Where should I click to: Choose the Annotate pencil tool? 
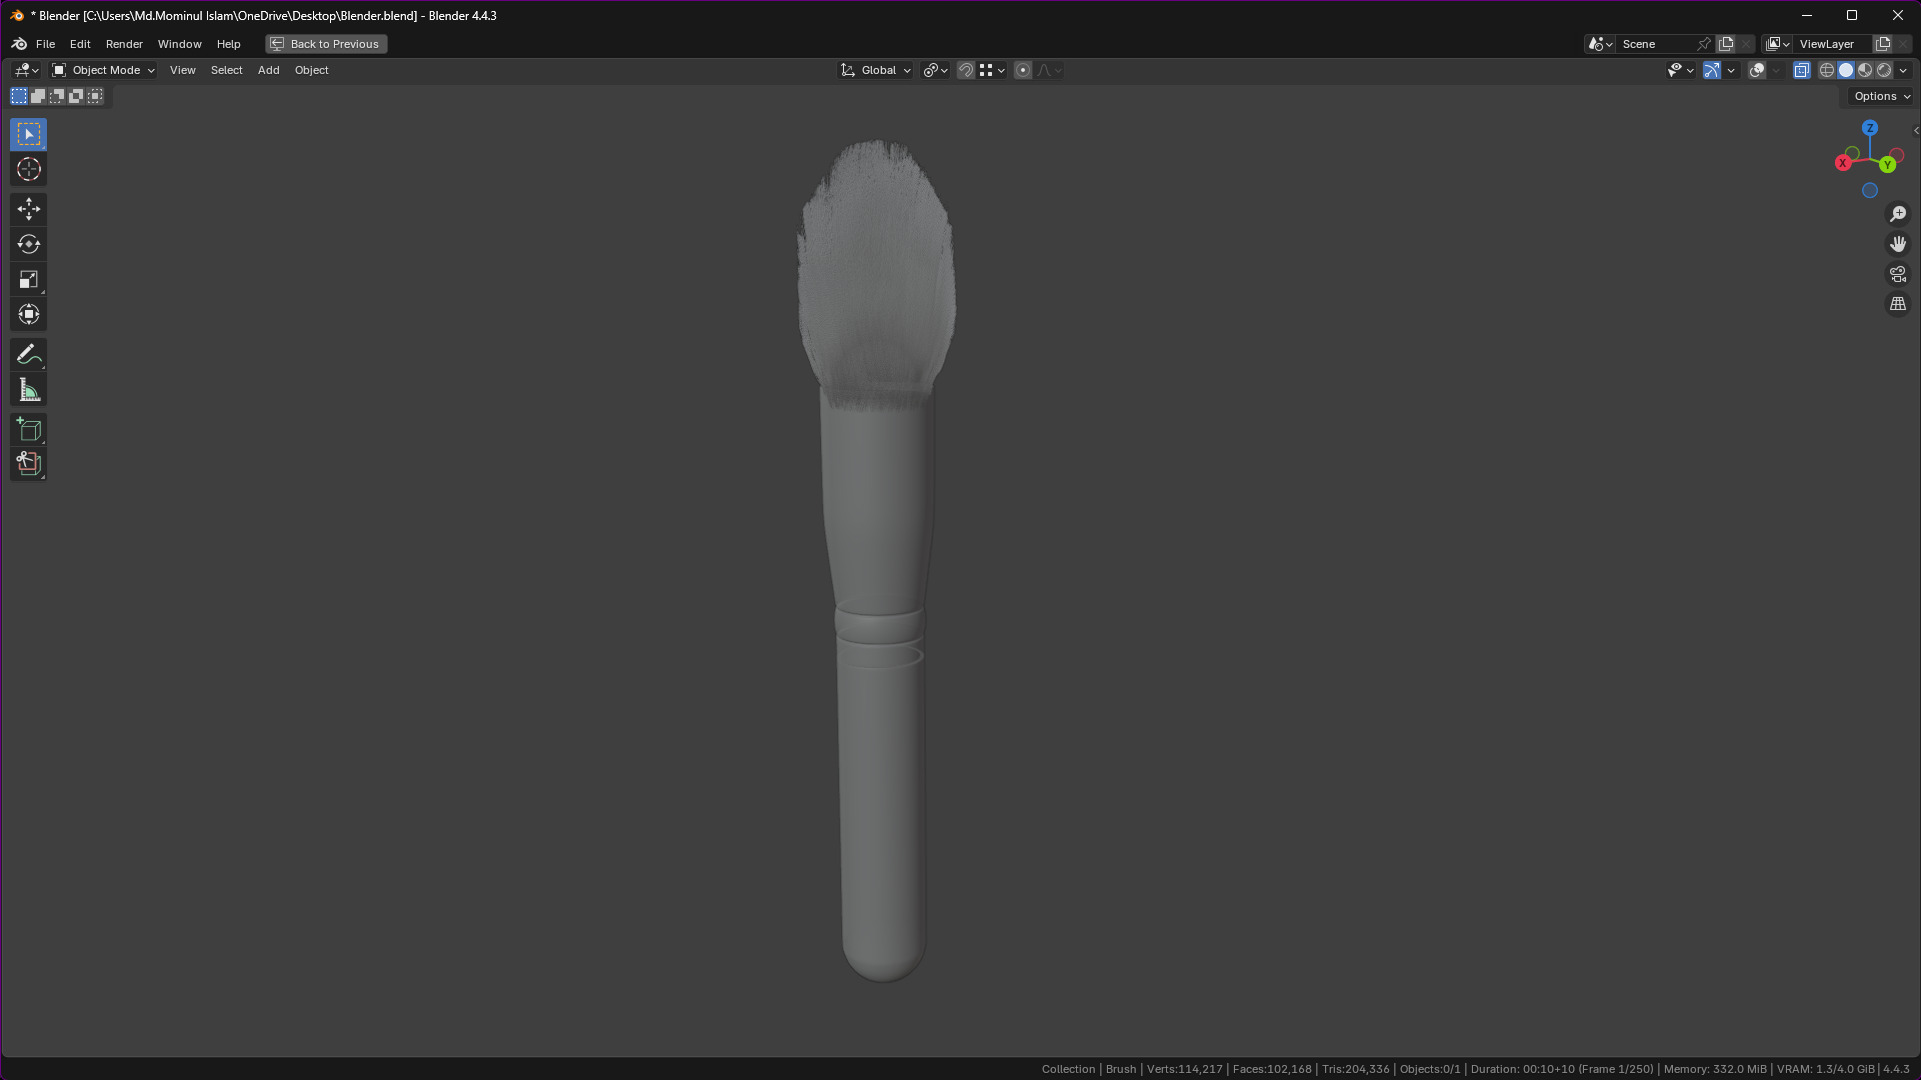(x=28, y=355)
